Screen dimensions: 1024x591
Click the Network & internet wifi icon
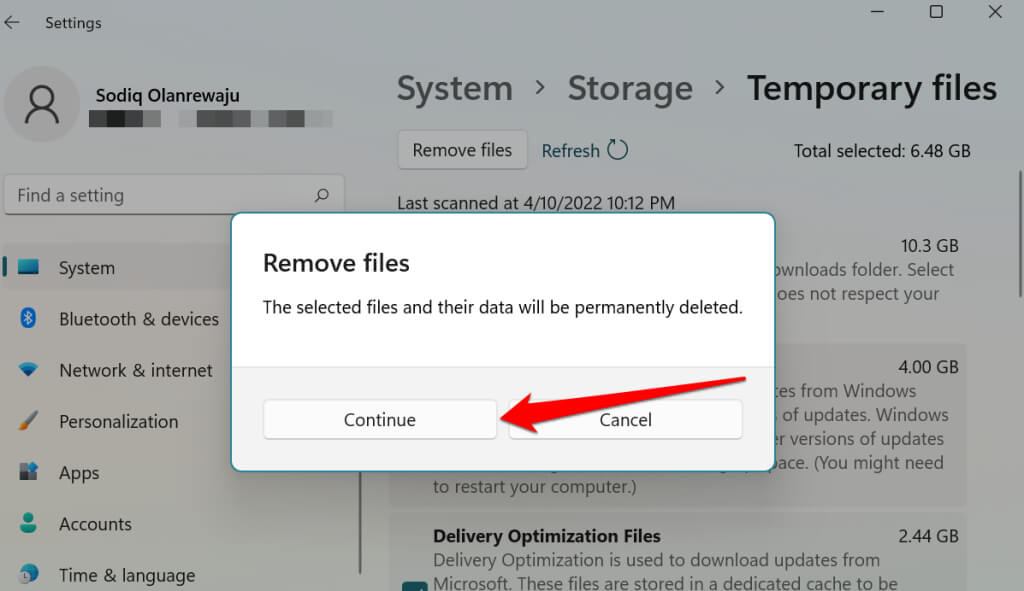pyautogui.click(x=28, y=370)
